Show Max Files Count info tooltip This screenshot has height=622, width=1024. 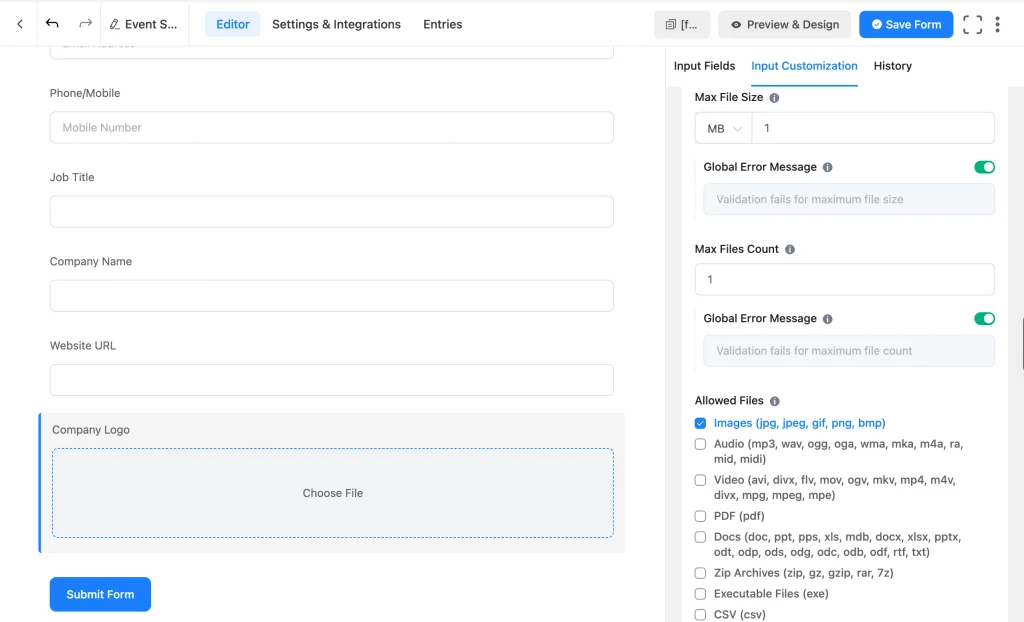point(790,250)
